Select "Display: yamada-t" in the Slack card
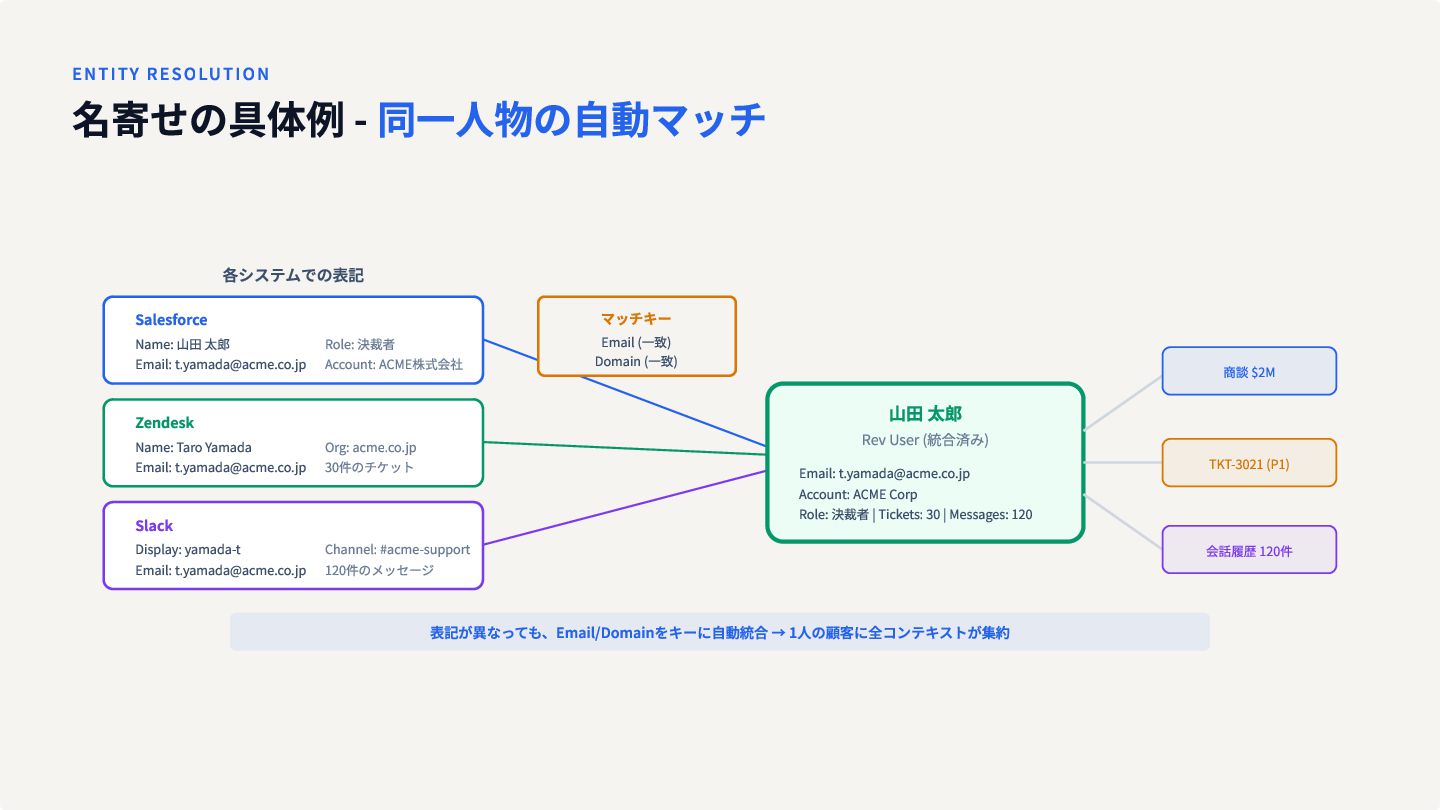The height and width of the screenshot is (810, 1440). pos(187,549)
